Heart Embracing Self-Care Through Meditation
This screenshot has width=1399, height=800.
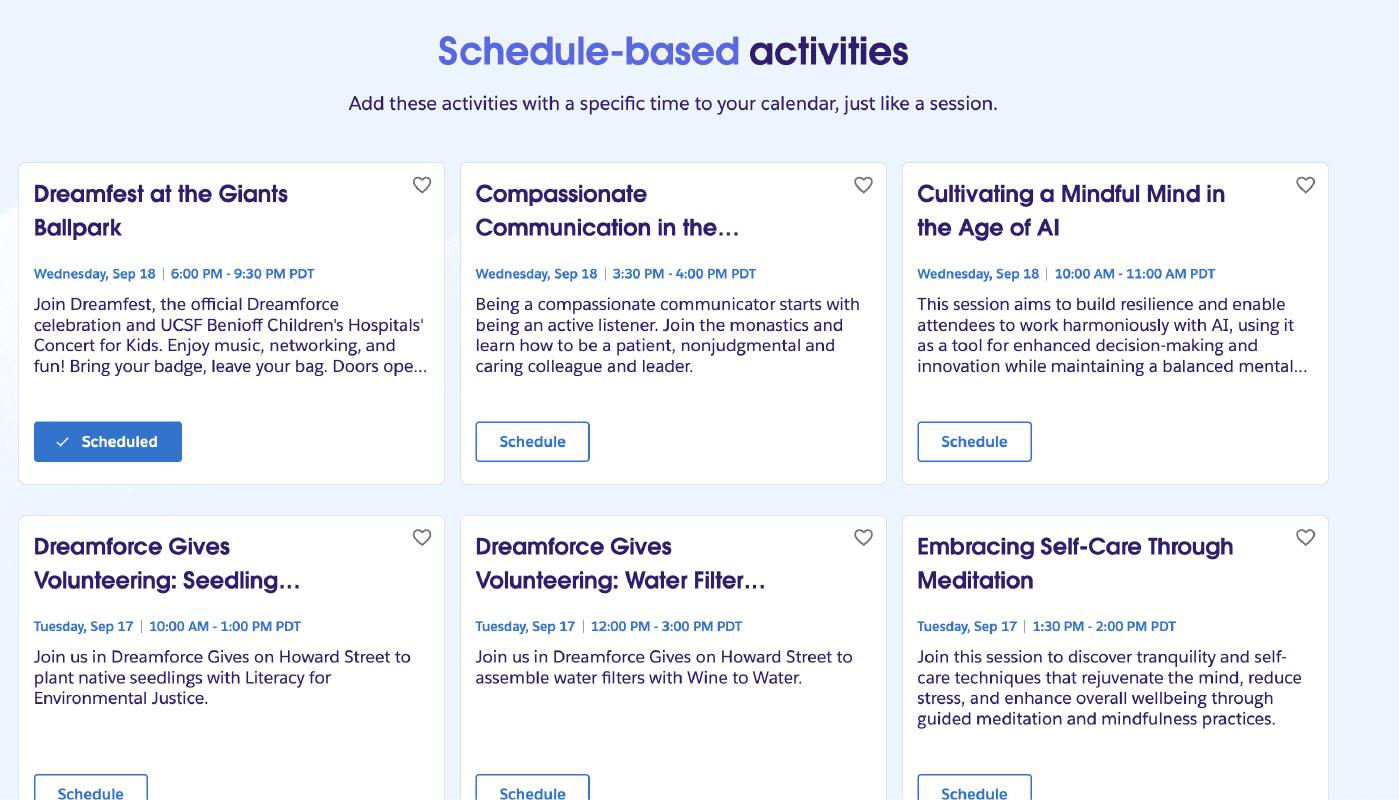click(x=1305, y=538)
